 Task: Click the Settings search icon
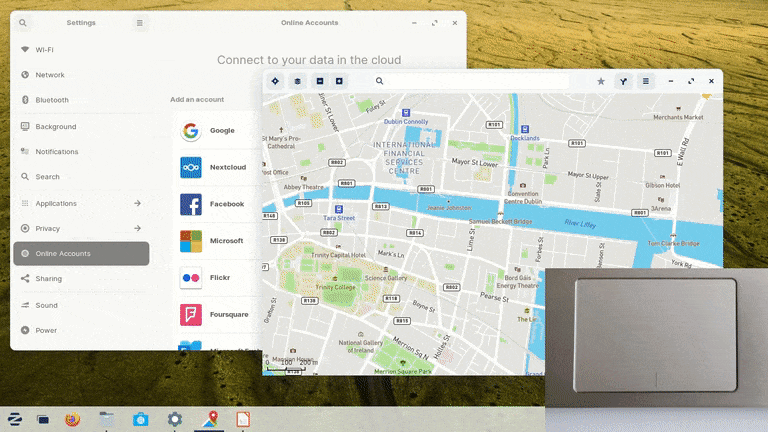(x=23, y=22)
